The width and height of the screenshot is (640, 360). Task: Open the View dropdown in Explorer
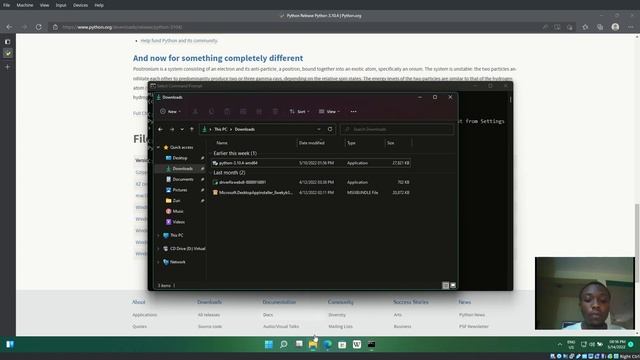pyautogui.click(x=329, y=111)
